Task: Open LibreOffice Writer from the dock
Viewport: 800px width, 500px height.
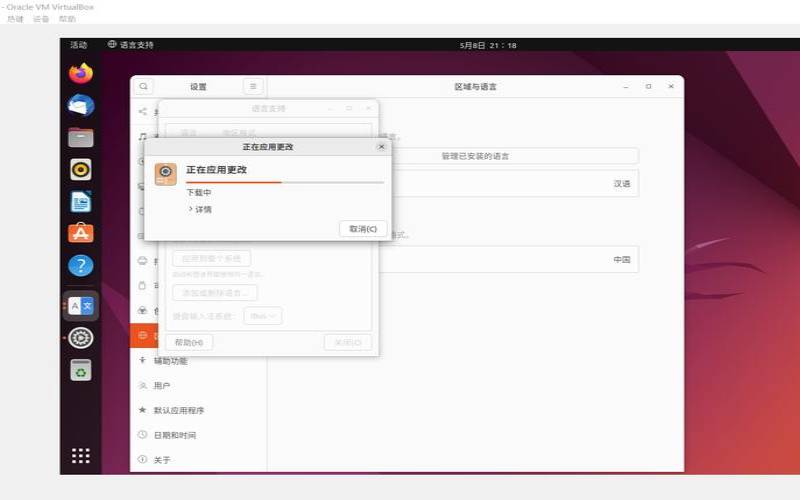Action: click(x=81, y=202)
